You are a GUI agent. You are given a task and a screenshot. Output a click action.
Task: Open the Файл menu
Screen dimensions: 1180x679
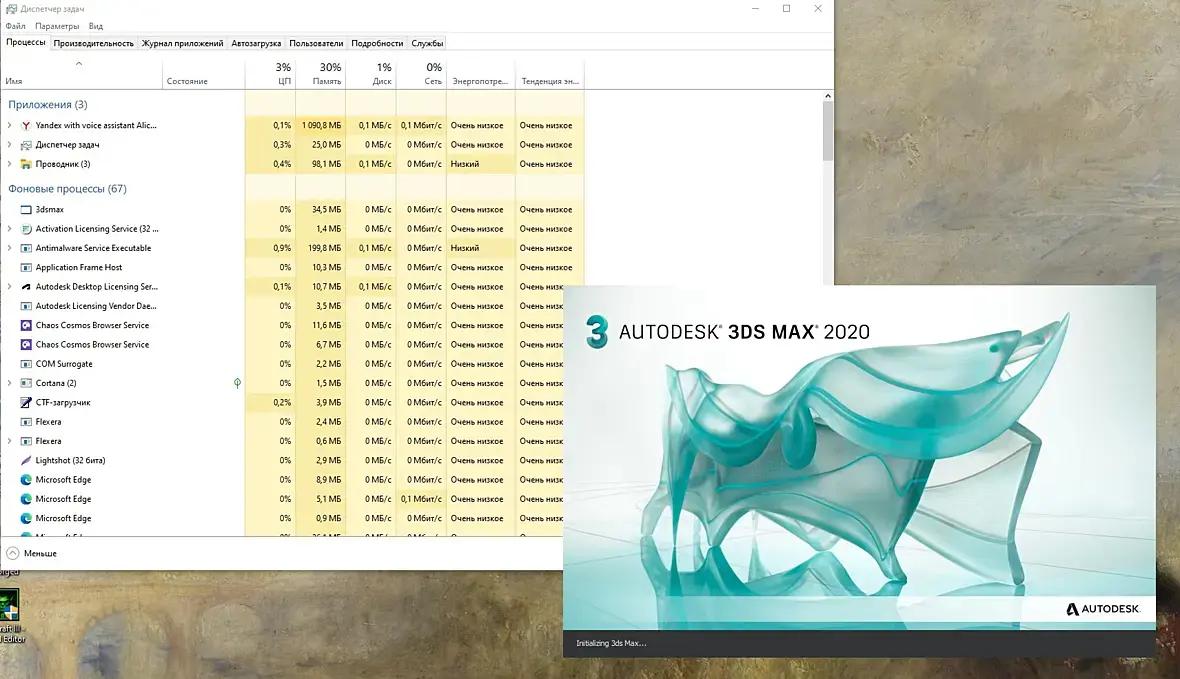(15, 26)
